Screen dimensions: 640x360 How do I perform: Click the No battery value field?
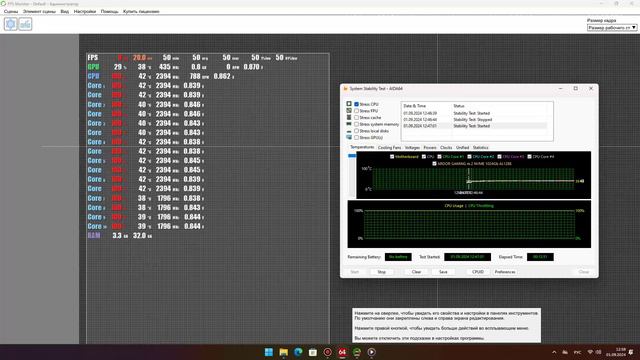point(398,257)
